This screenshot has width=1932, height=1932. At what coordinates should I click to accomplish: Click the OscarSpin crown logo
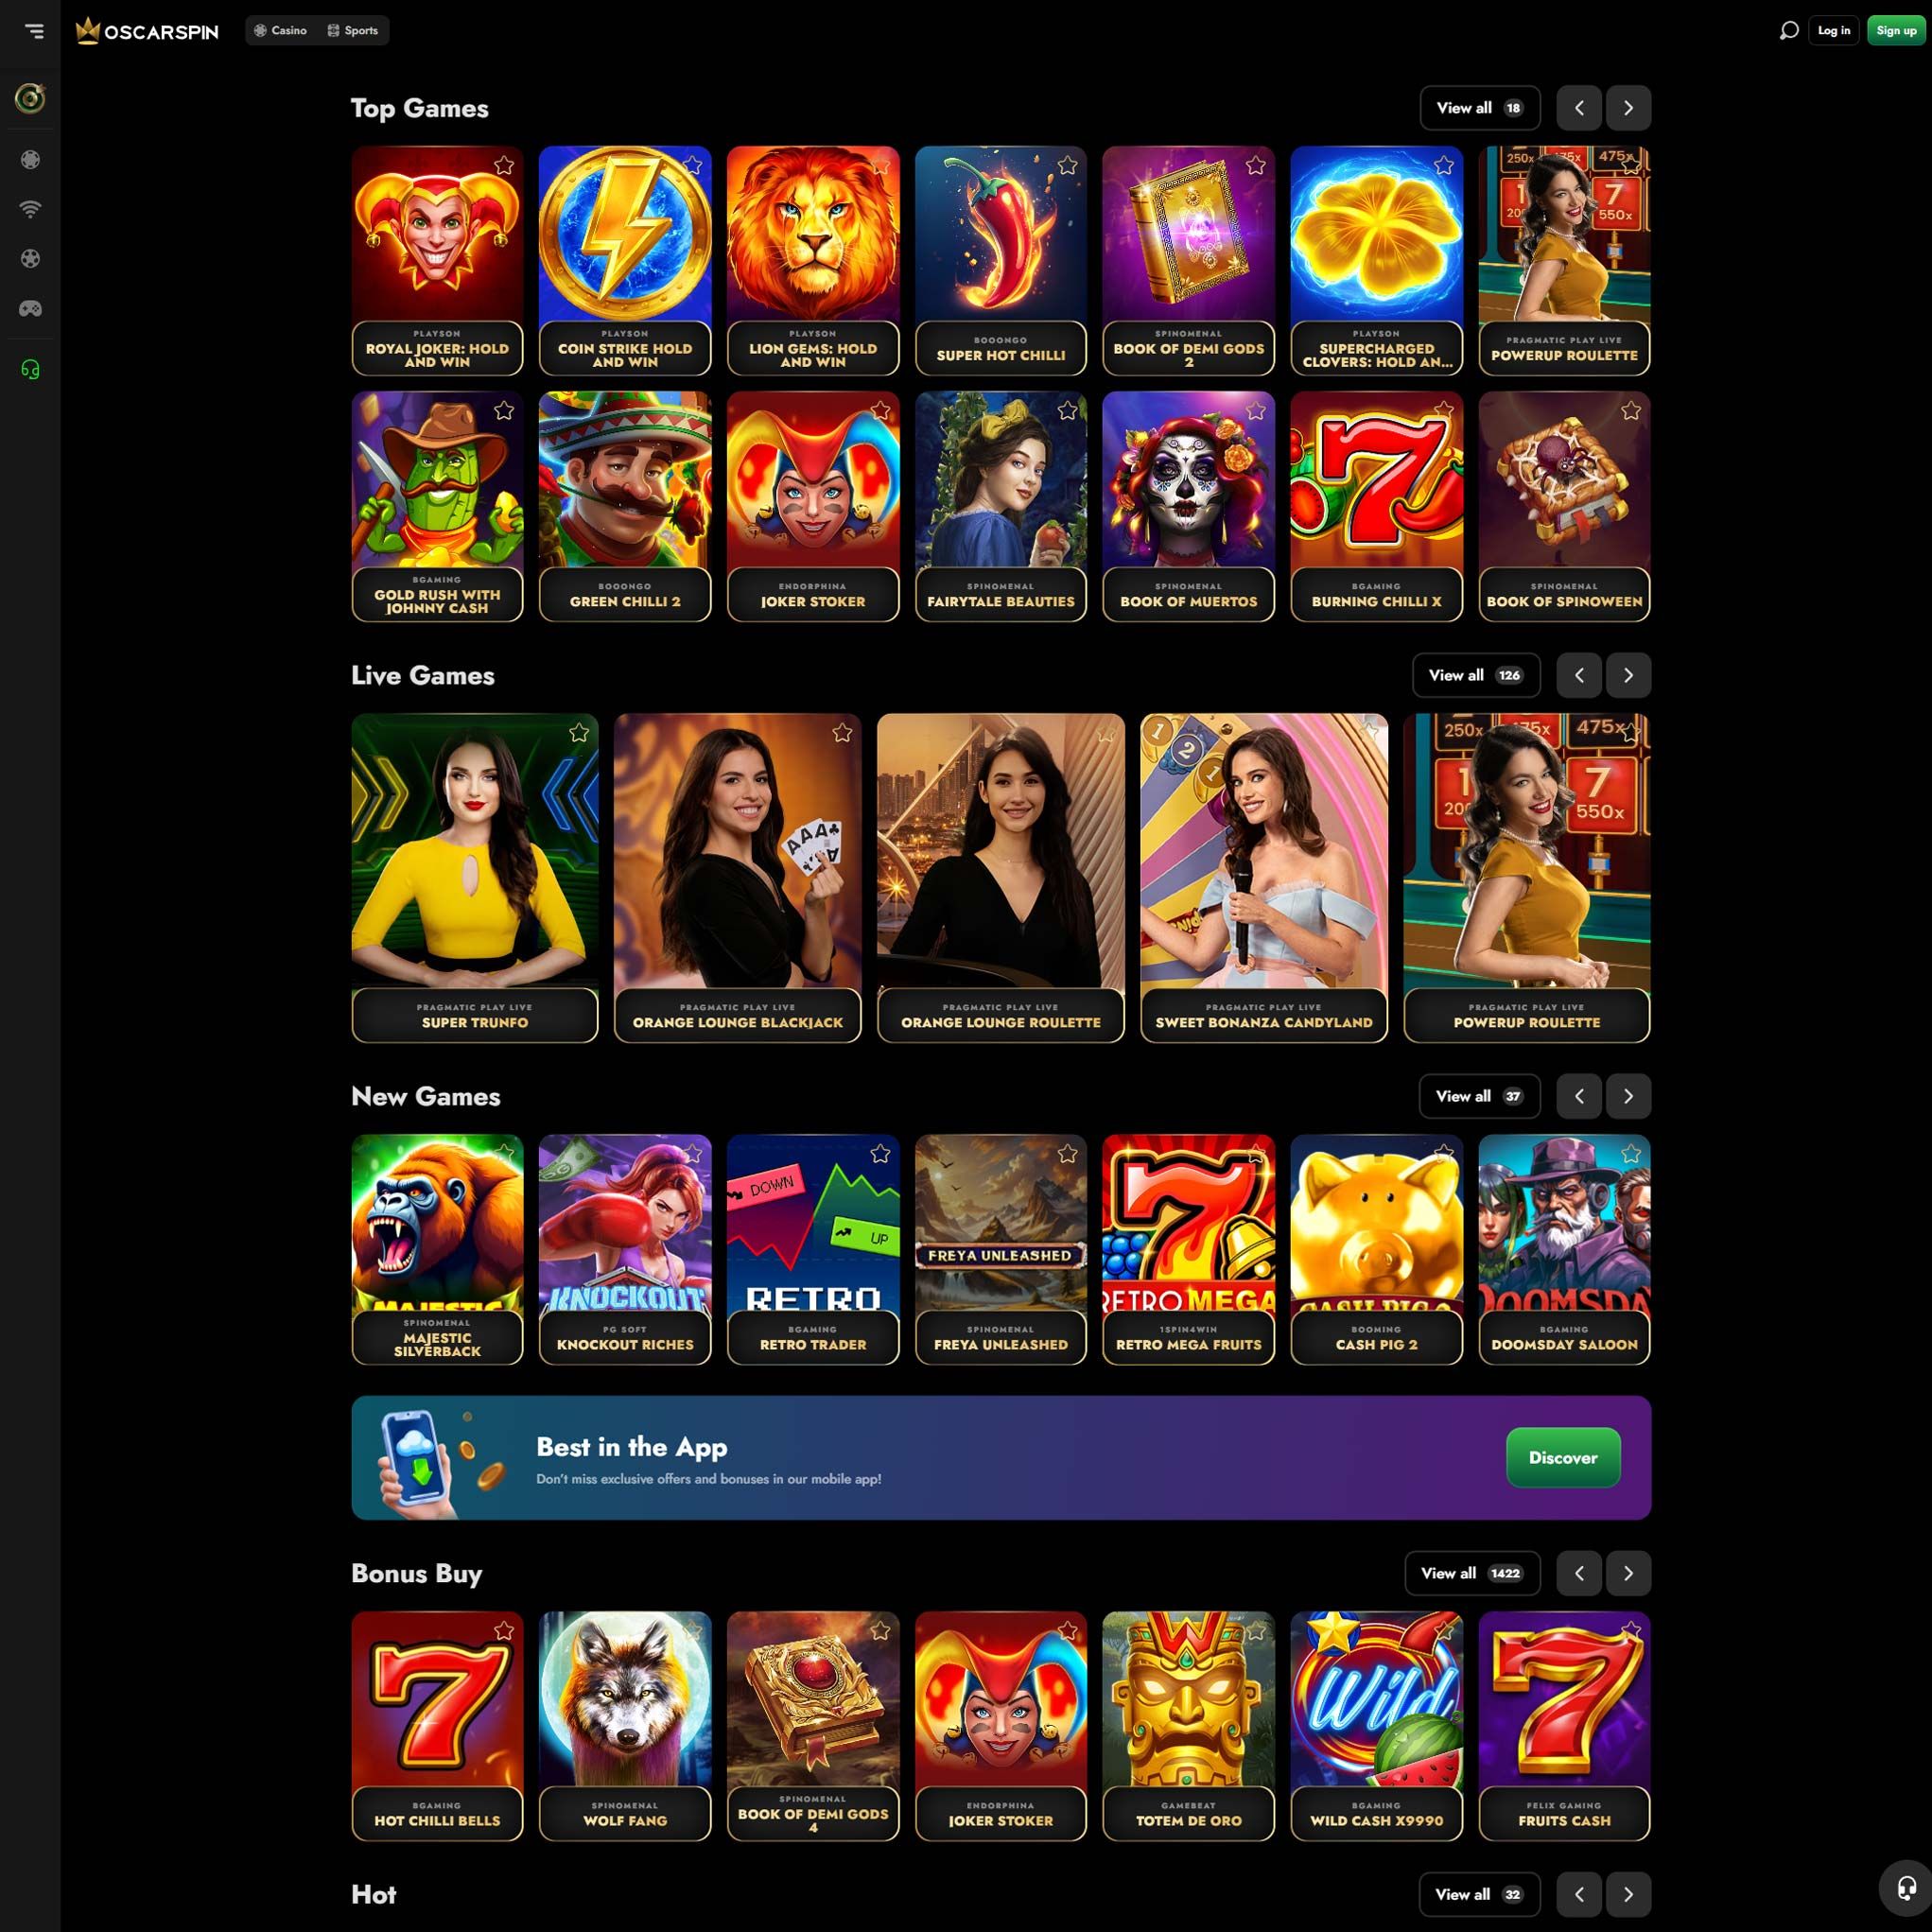coord(147,31)
